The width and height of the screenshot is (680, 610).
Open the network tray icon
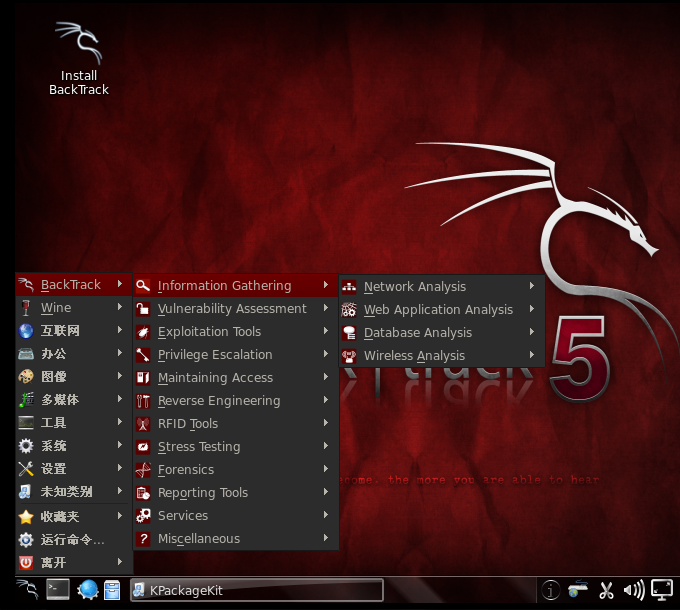578,590
